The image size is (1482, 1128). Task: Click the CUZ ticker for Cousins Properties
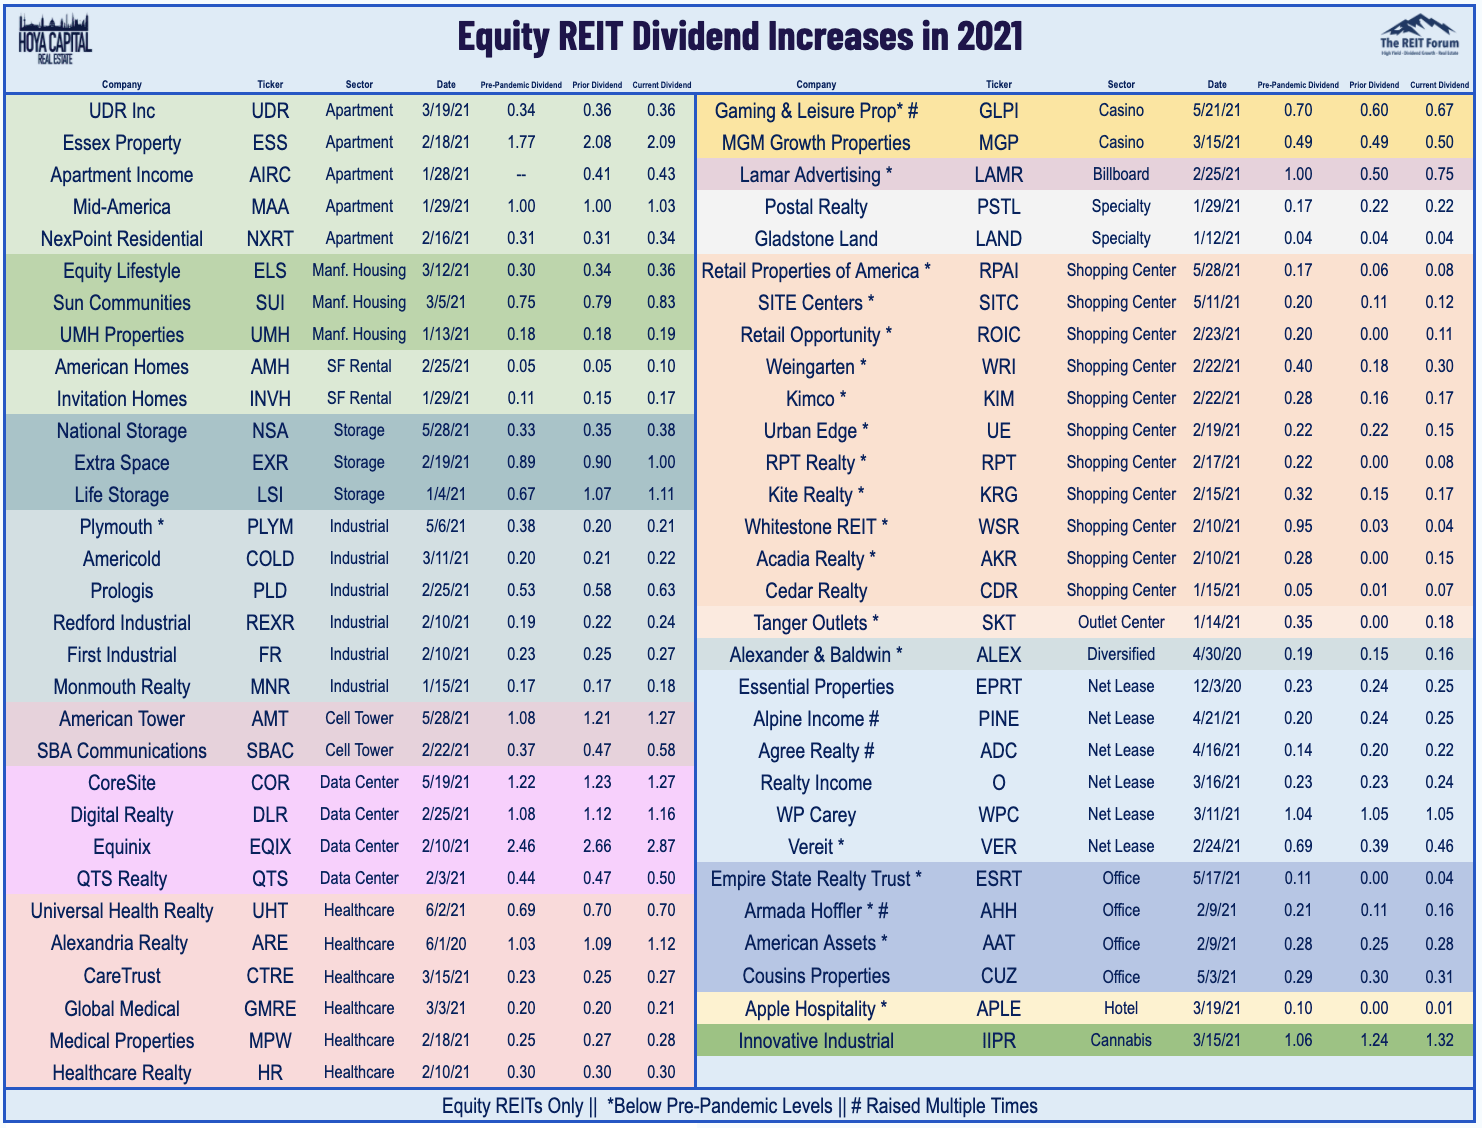tap(999, 976)
